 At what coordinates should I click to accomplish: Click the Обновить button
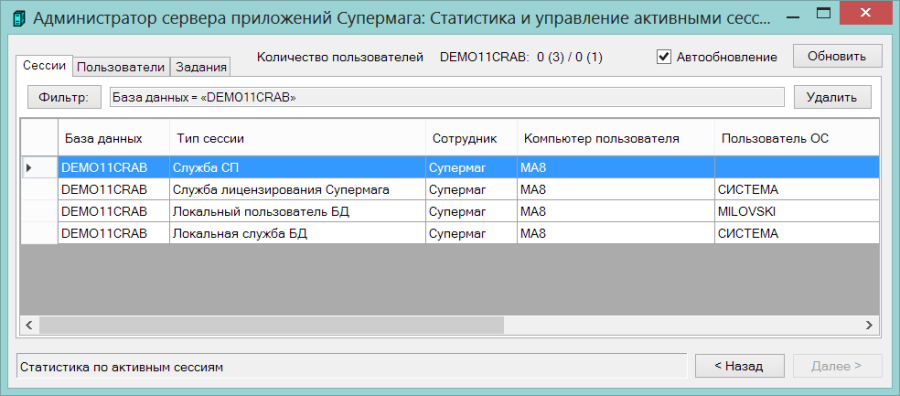[x=837, y=56]
